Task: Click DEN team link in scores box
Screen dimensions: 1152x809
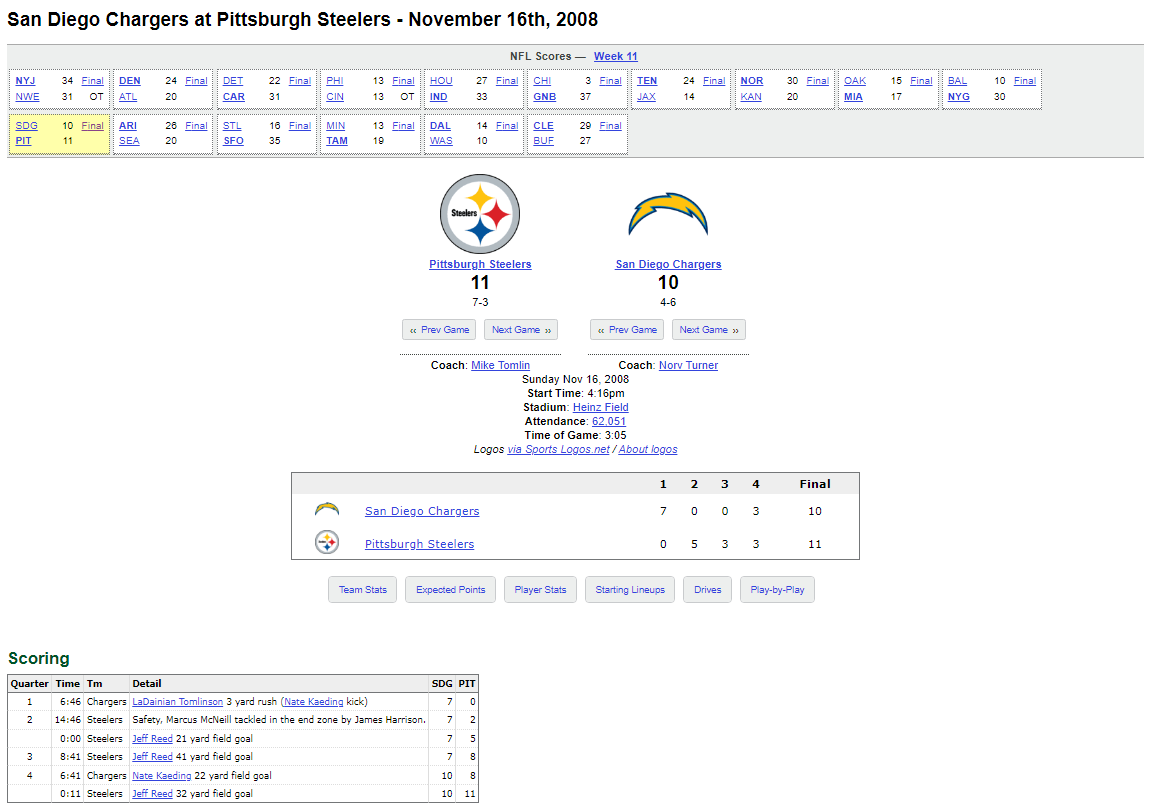Action: point(129,81)
